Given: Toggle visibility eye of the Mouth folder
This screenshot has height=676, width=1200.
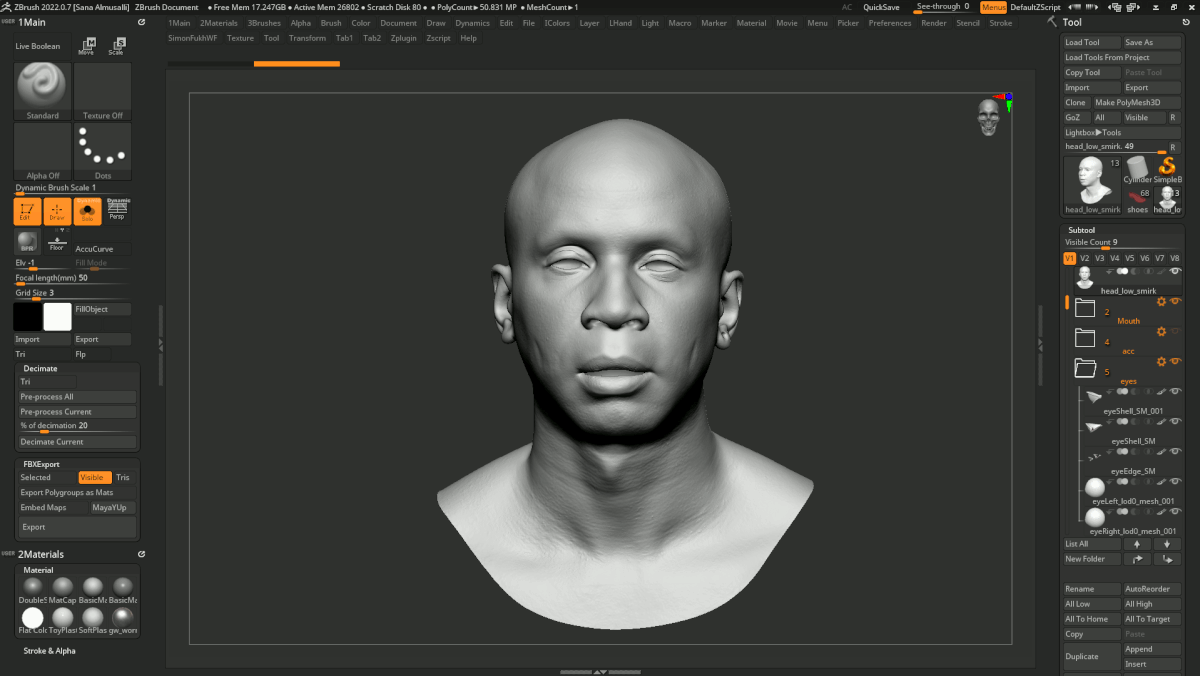Looking at the screenshot, I should click(x=1176, y=301).
